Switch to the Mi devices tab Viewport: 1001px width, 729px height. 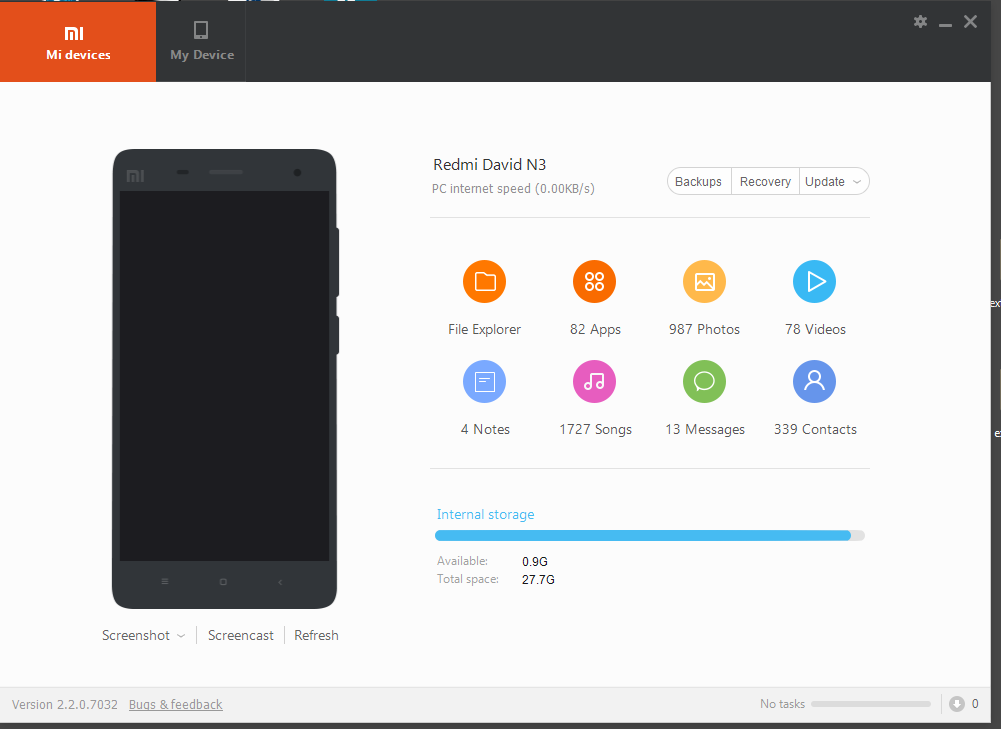pos(78,41)
